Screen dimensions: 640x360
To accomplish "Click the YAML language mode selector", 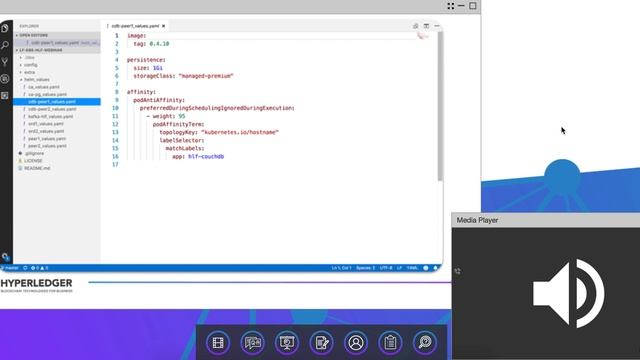I will click(x=412, y=268).
